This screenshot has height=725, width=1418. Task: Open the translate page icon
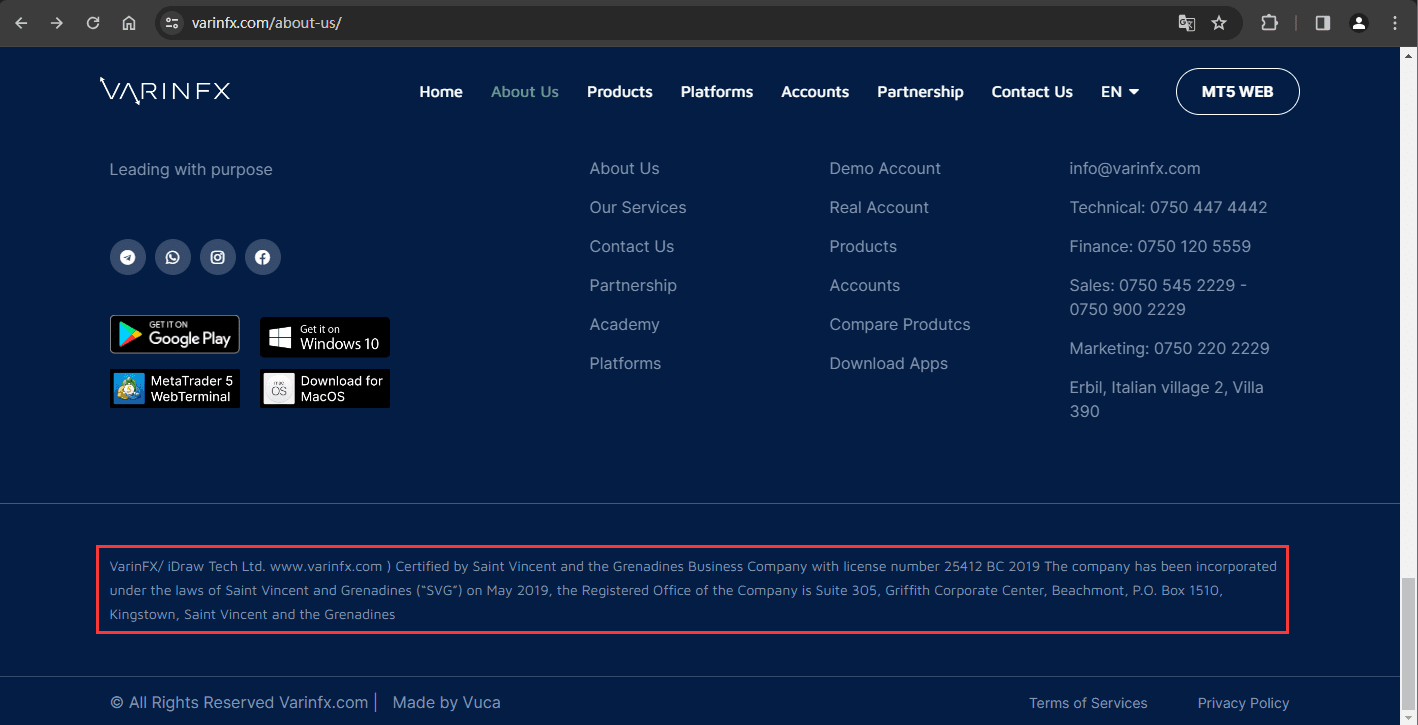click(x=1187, y=23)
